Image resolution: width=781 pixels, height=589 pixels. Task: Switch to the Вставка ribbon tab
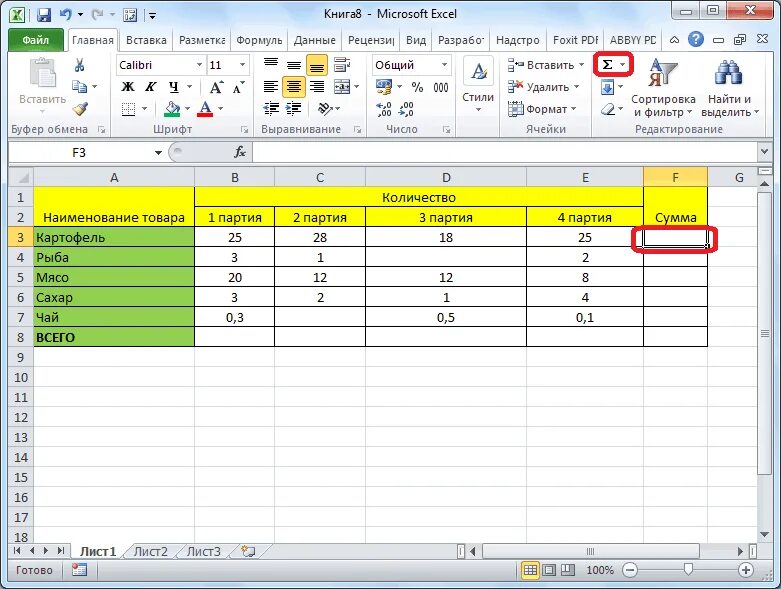146,40
